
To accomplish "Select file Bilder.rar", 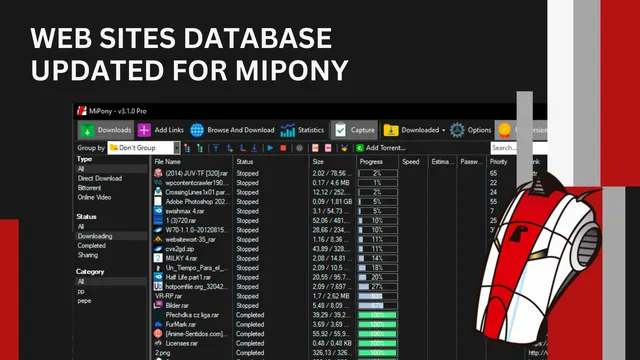I will pos(177,306).
